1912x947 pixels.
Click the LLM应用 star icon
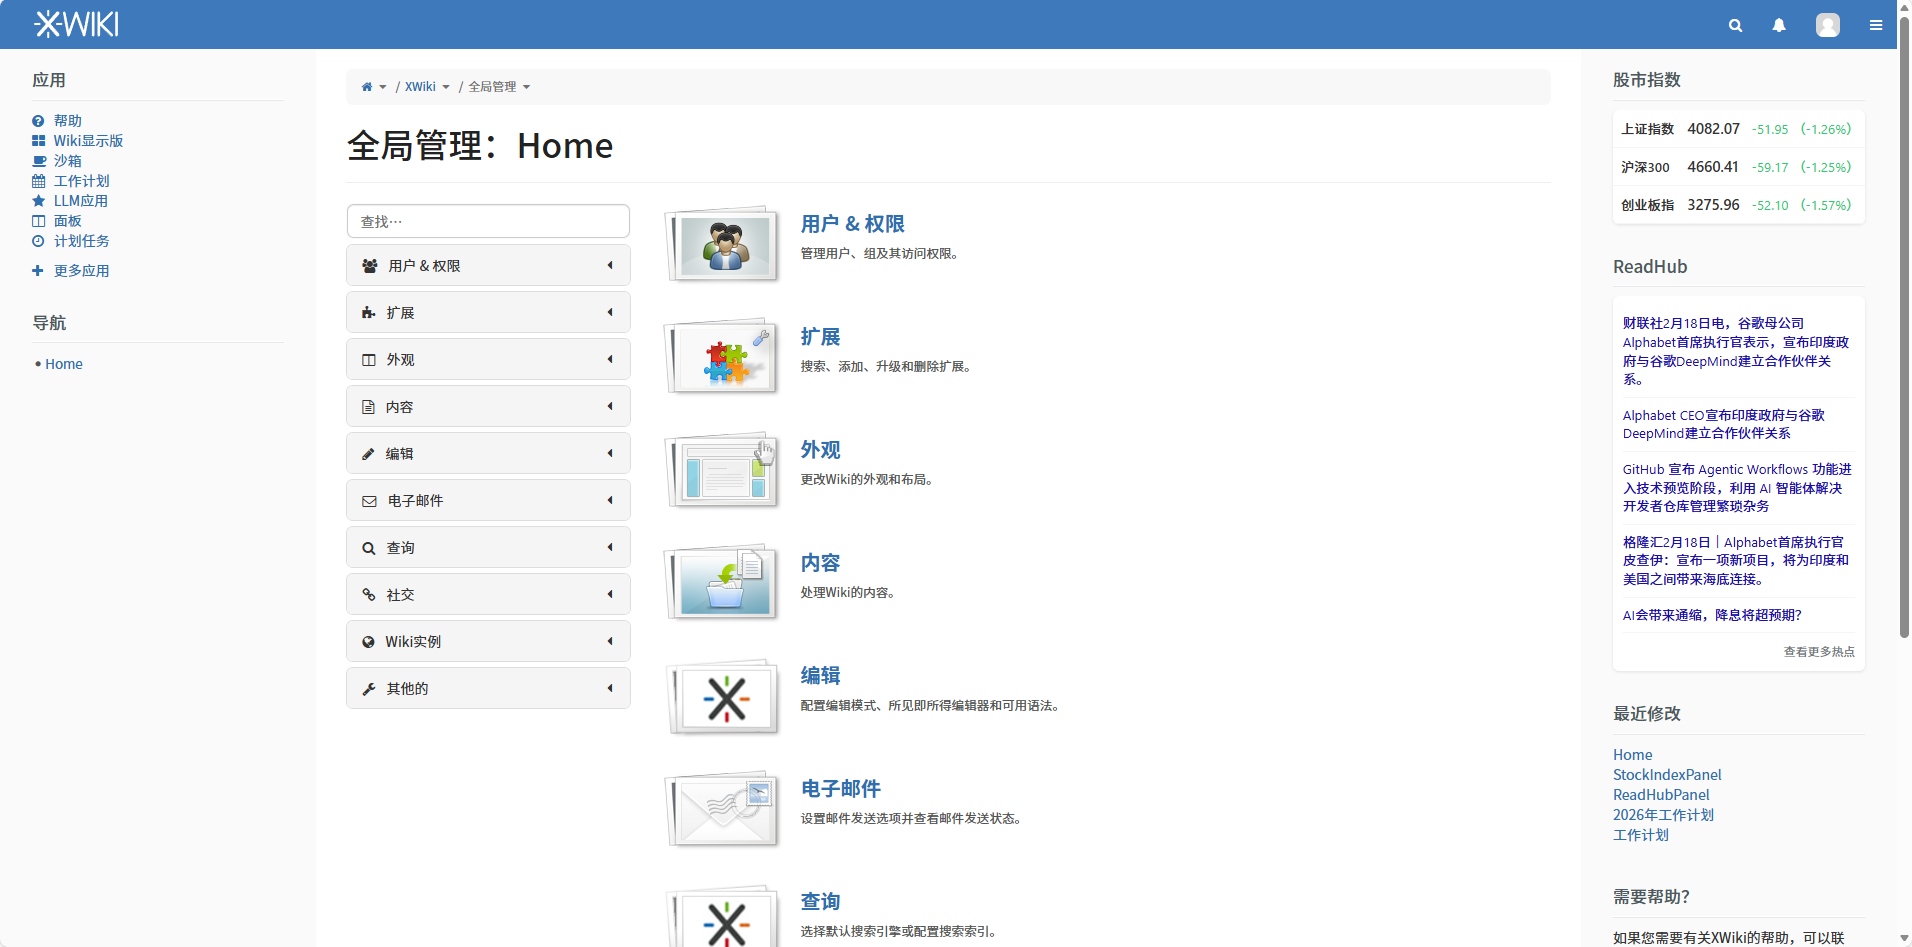38,200
